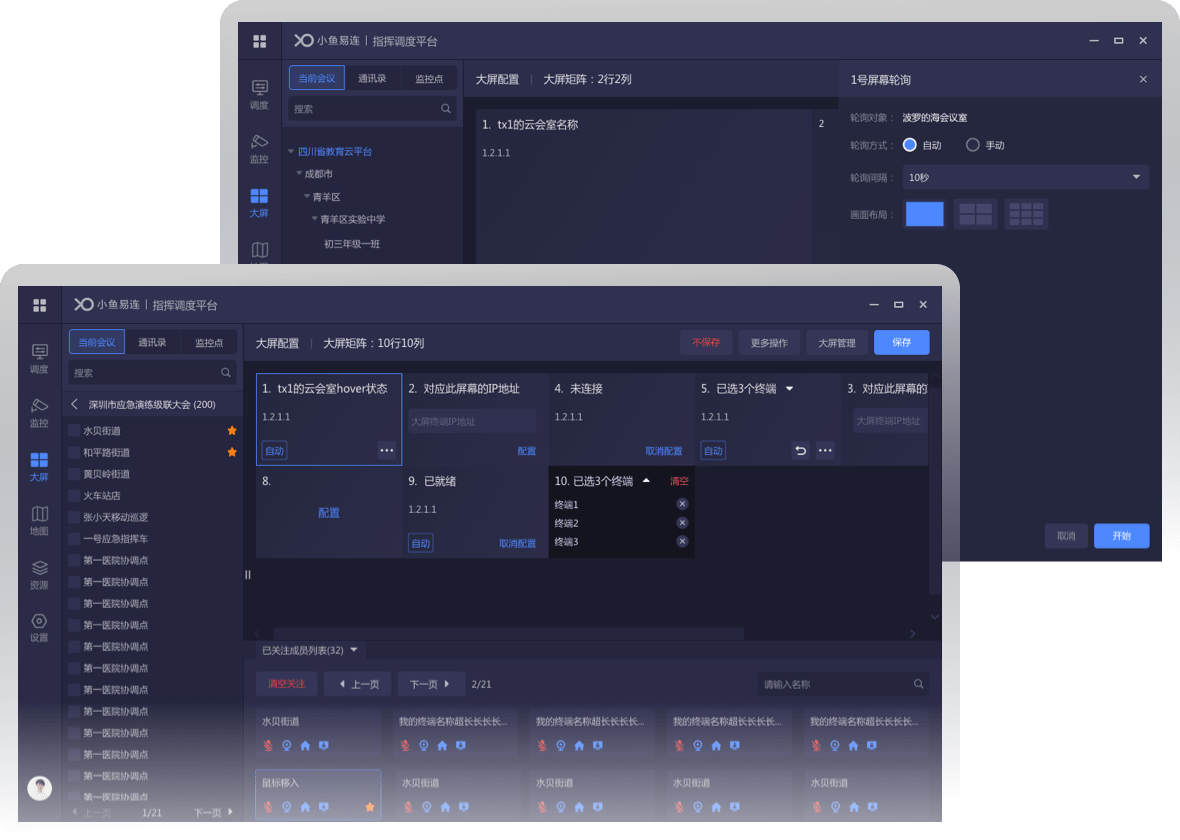Switch to 监控点 tab in back window

point(429,78)
